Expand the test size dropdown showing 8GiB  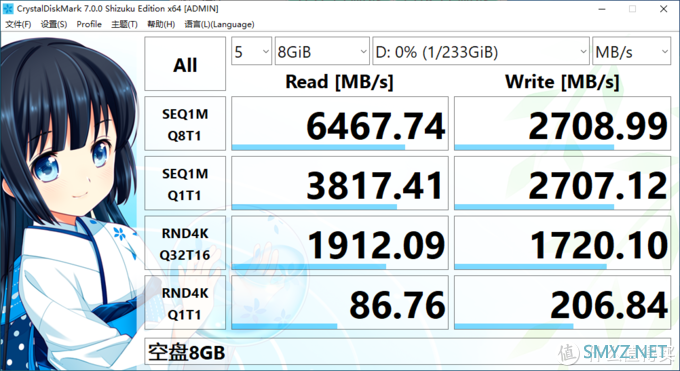pos(322,51)
